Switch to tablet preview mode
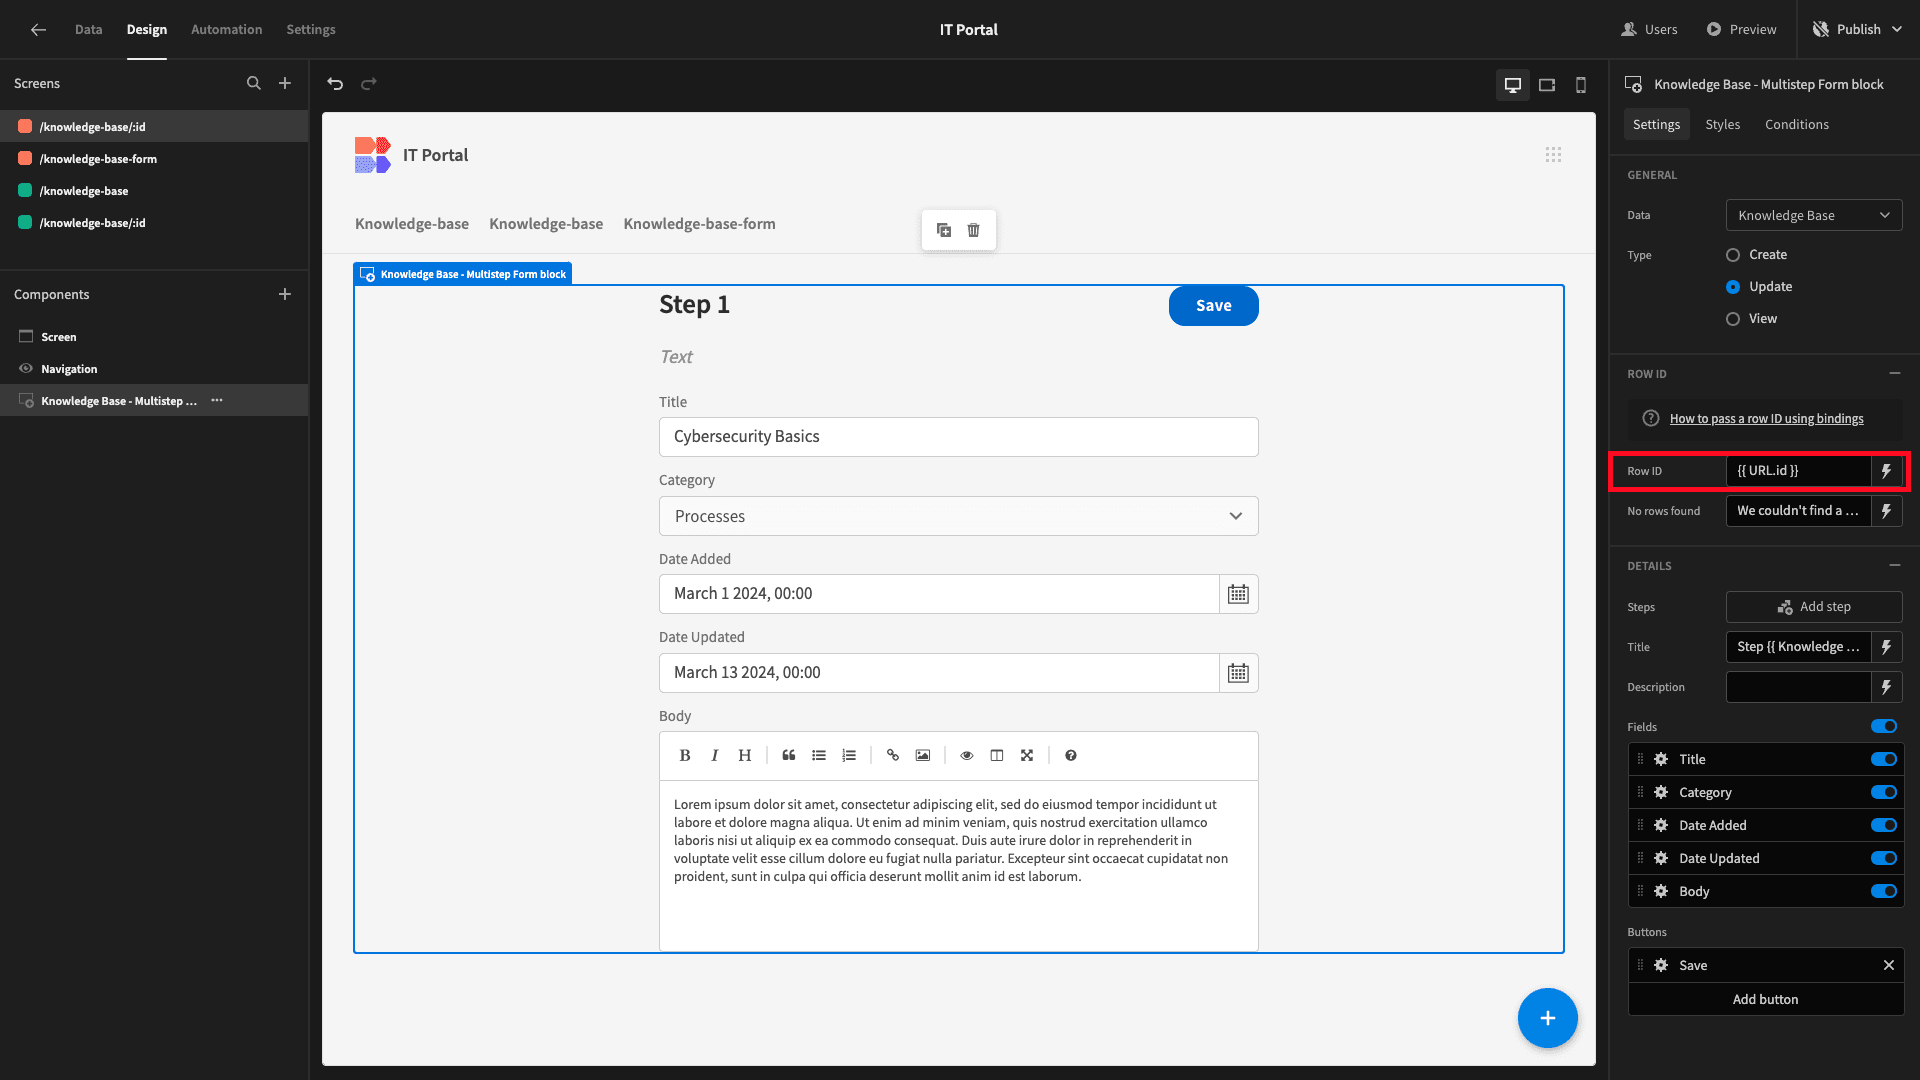 tap(1547, 85)
